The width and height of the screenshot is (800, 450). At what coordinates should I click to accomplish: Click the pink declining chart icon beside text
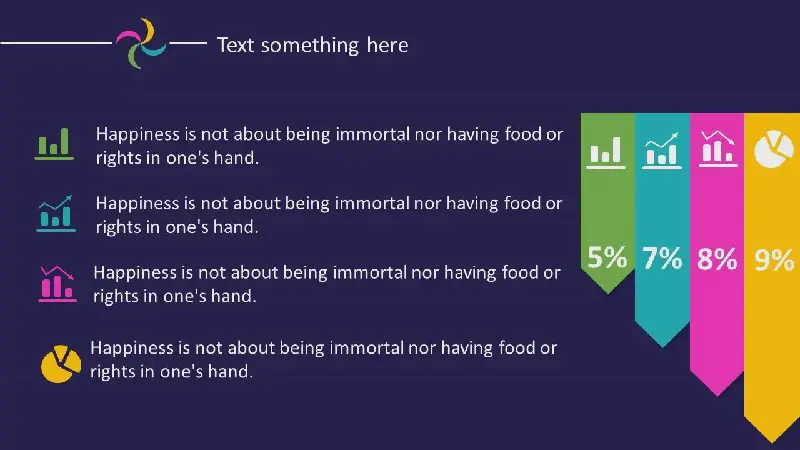[x=56, y=283]
